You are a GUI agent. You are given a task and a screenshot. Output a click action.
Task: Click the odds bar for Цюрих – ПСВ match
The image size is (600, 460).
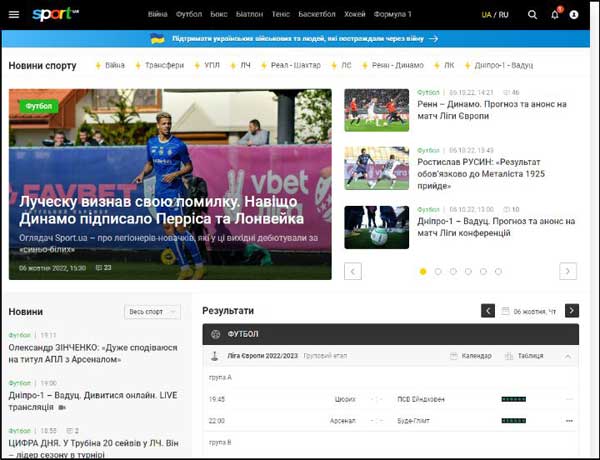tap(514, 399)
